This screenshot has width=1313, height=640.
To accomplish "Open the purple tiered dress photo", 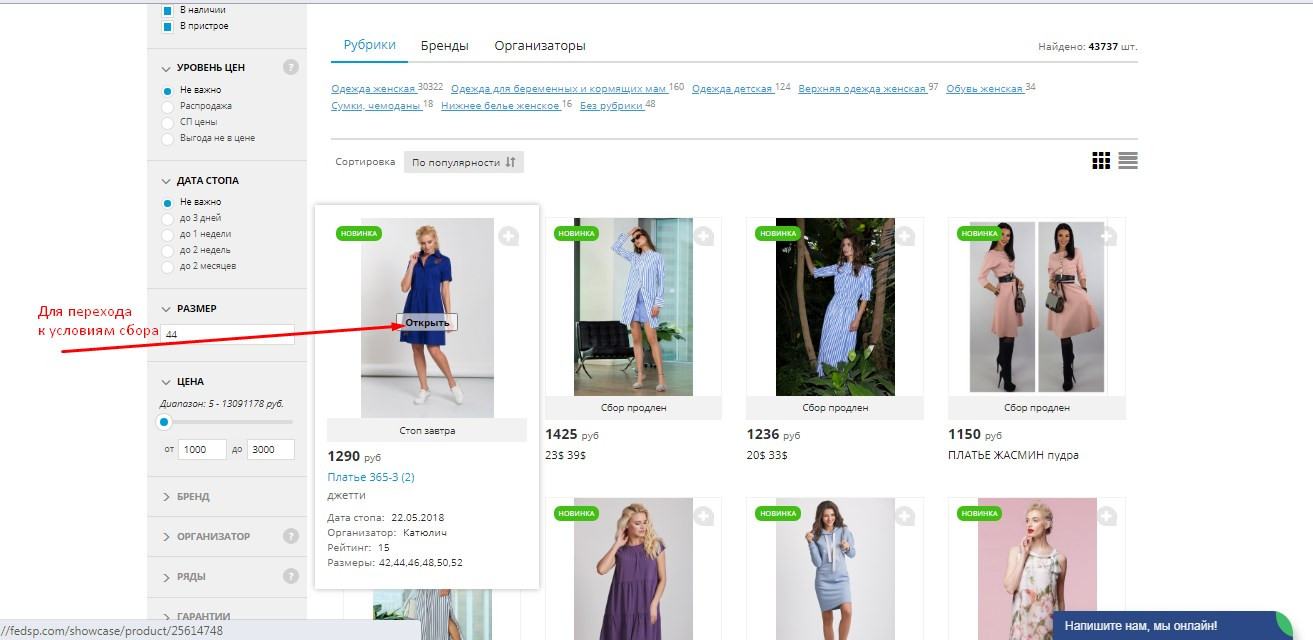I will (x=633, y=569).
